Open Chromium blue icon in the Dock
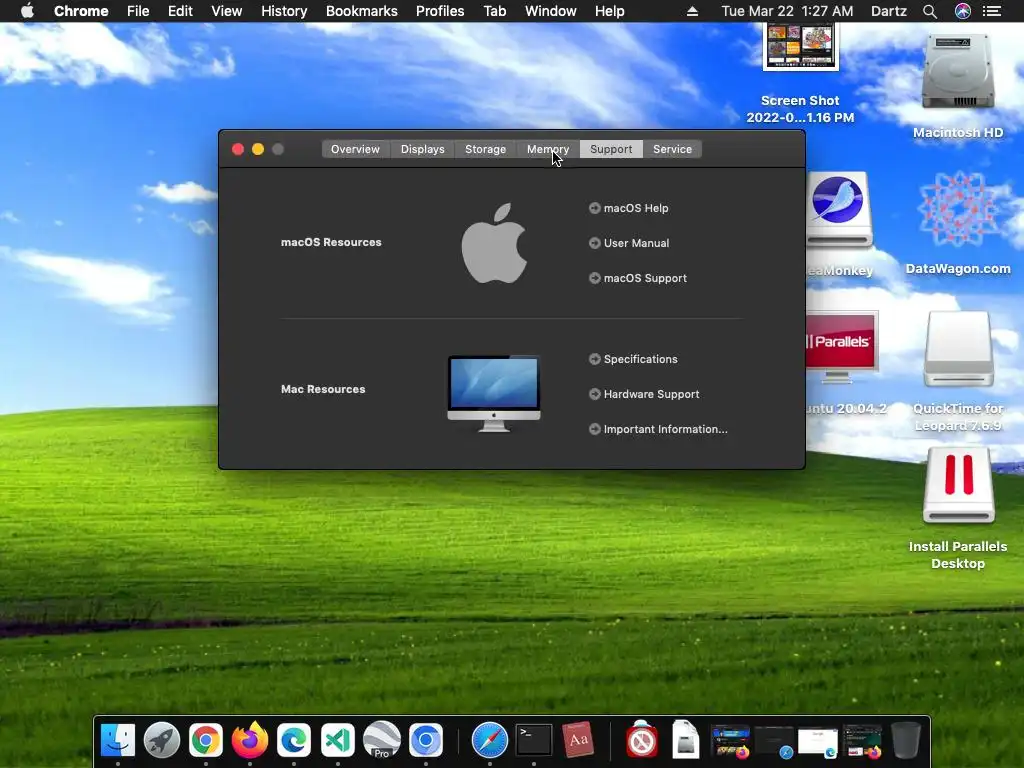Image resolution: width=1024 pixels, height=768 pixels. coord(426,741)
